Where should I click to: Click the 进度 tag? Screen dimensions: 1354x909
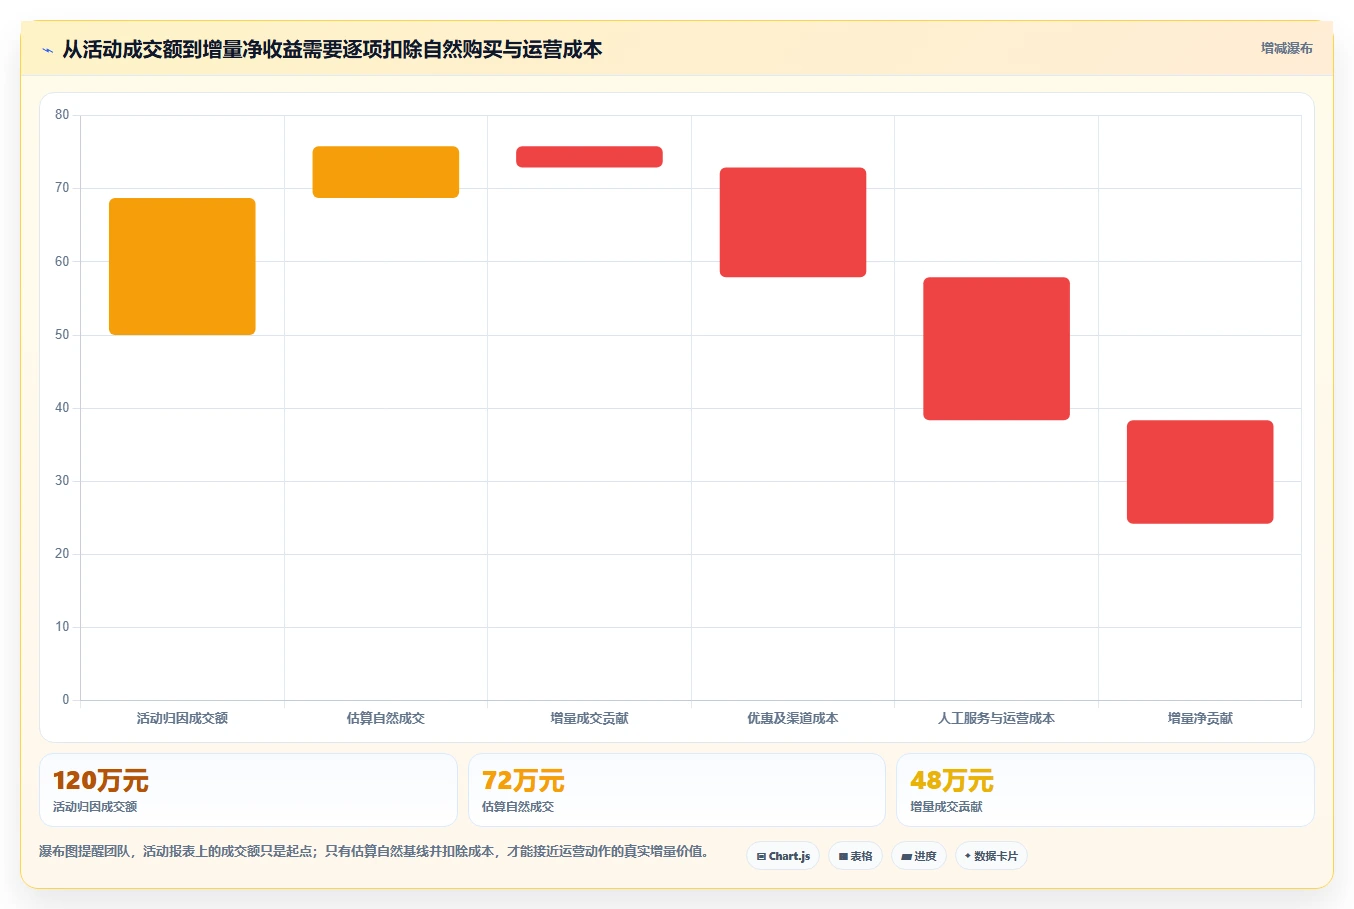click(919, 856)
